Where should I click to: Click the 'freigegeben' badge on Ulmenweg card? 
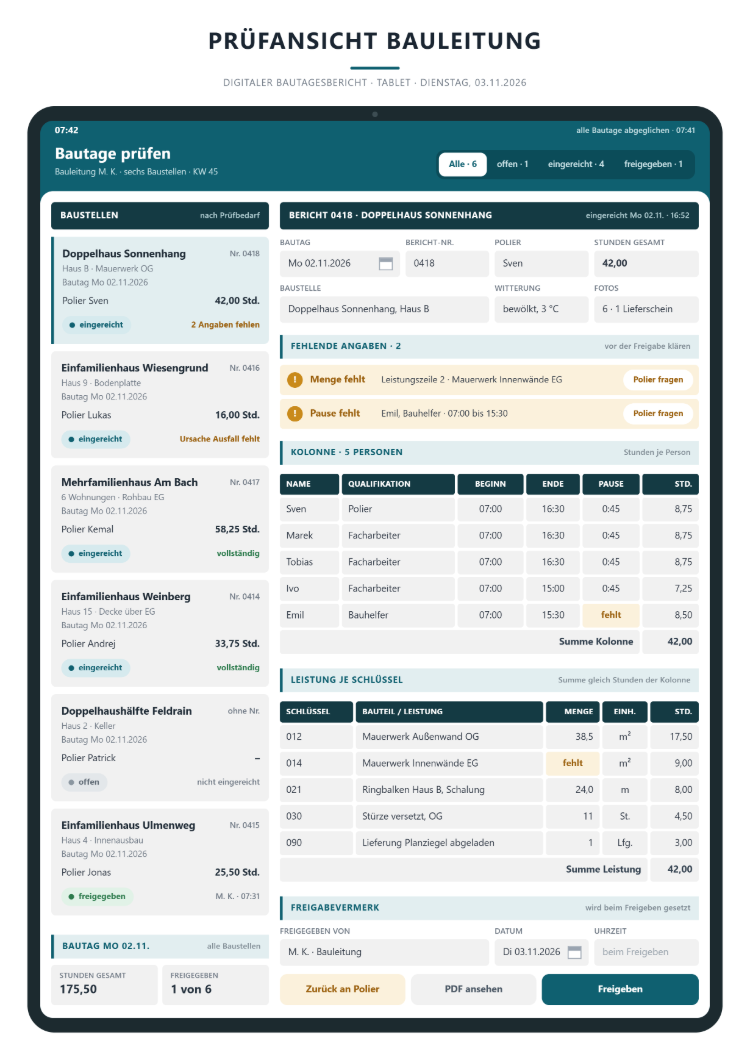[x=97, y=896]
